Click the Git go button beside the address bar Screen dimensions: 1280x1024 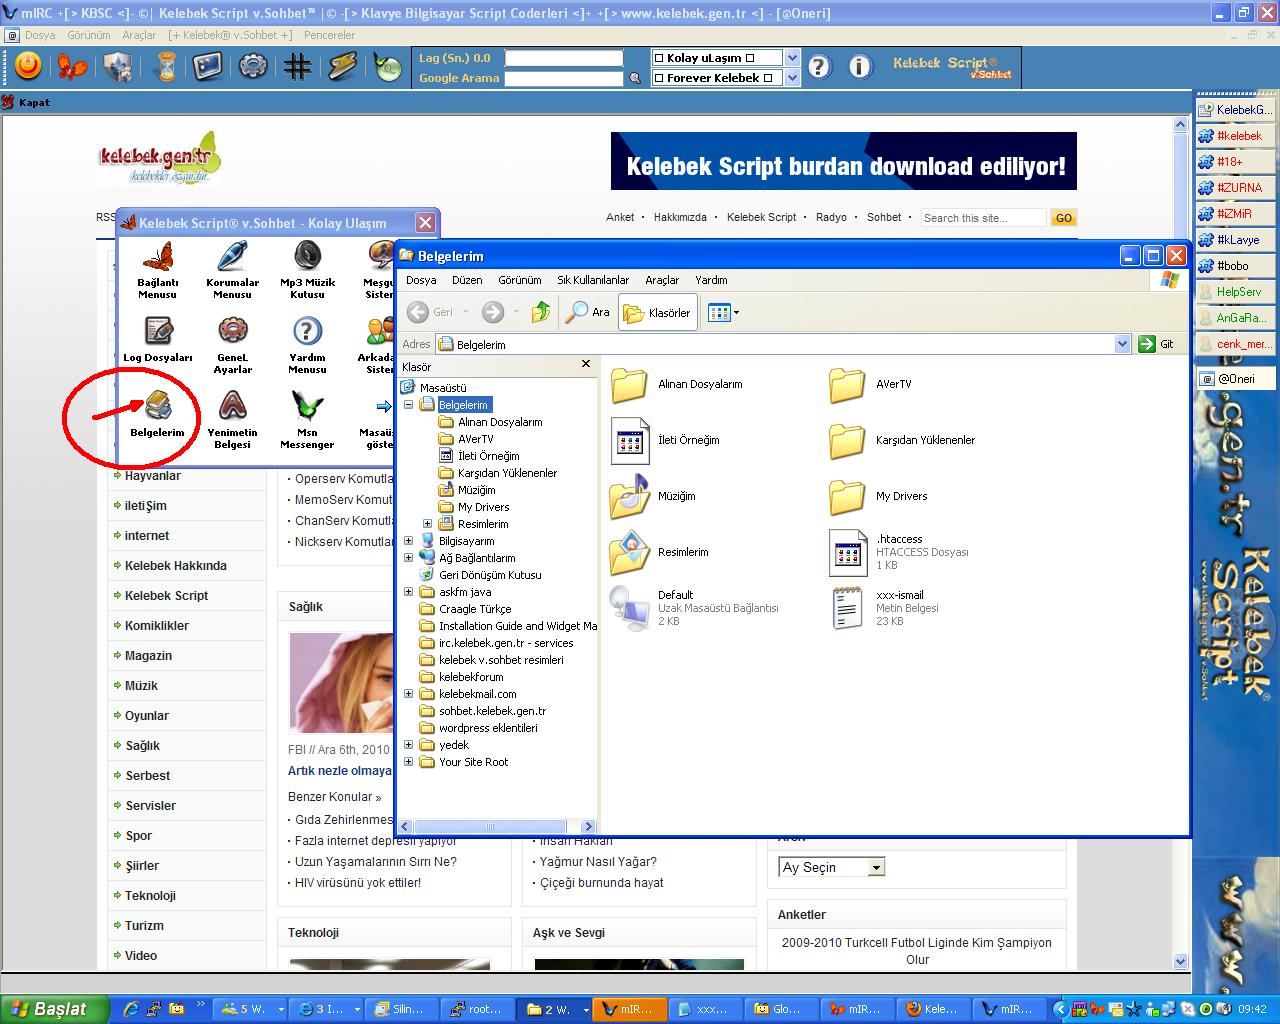point(1157,344)
